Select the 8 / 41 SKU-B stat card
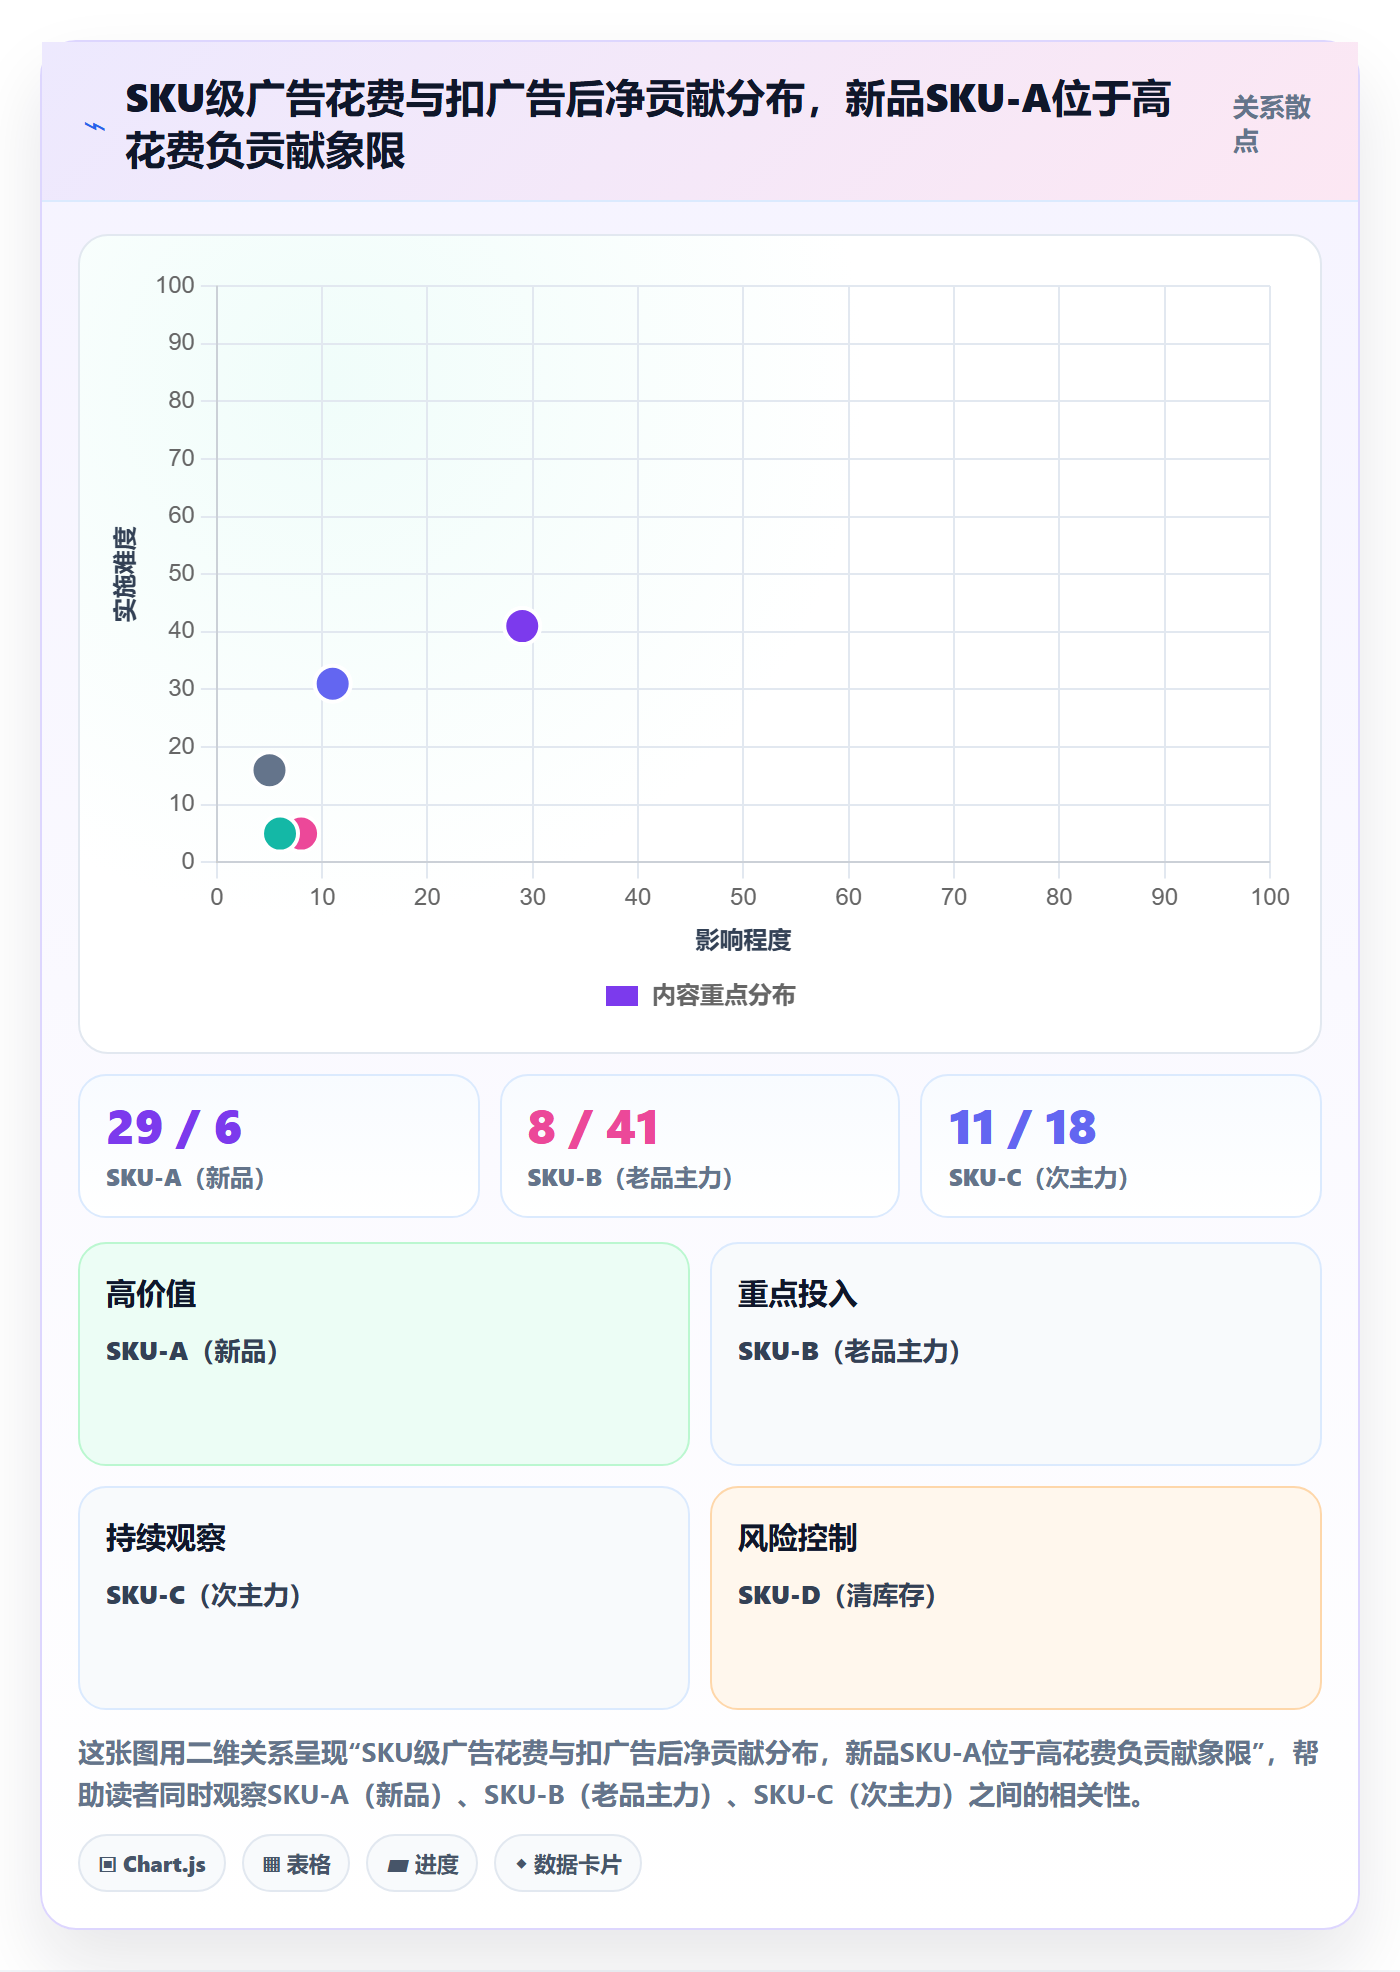The height and width of the screenshot is (1972, 1400). (700, 1146)
